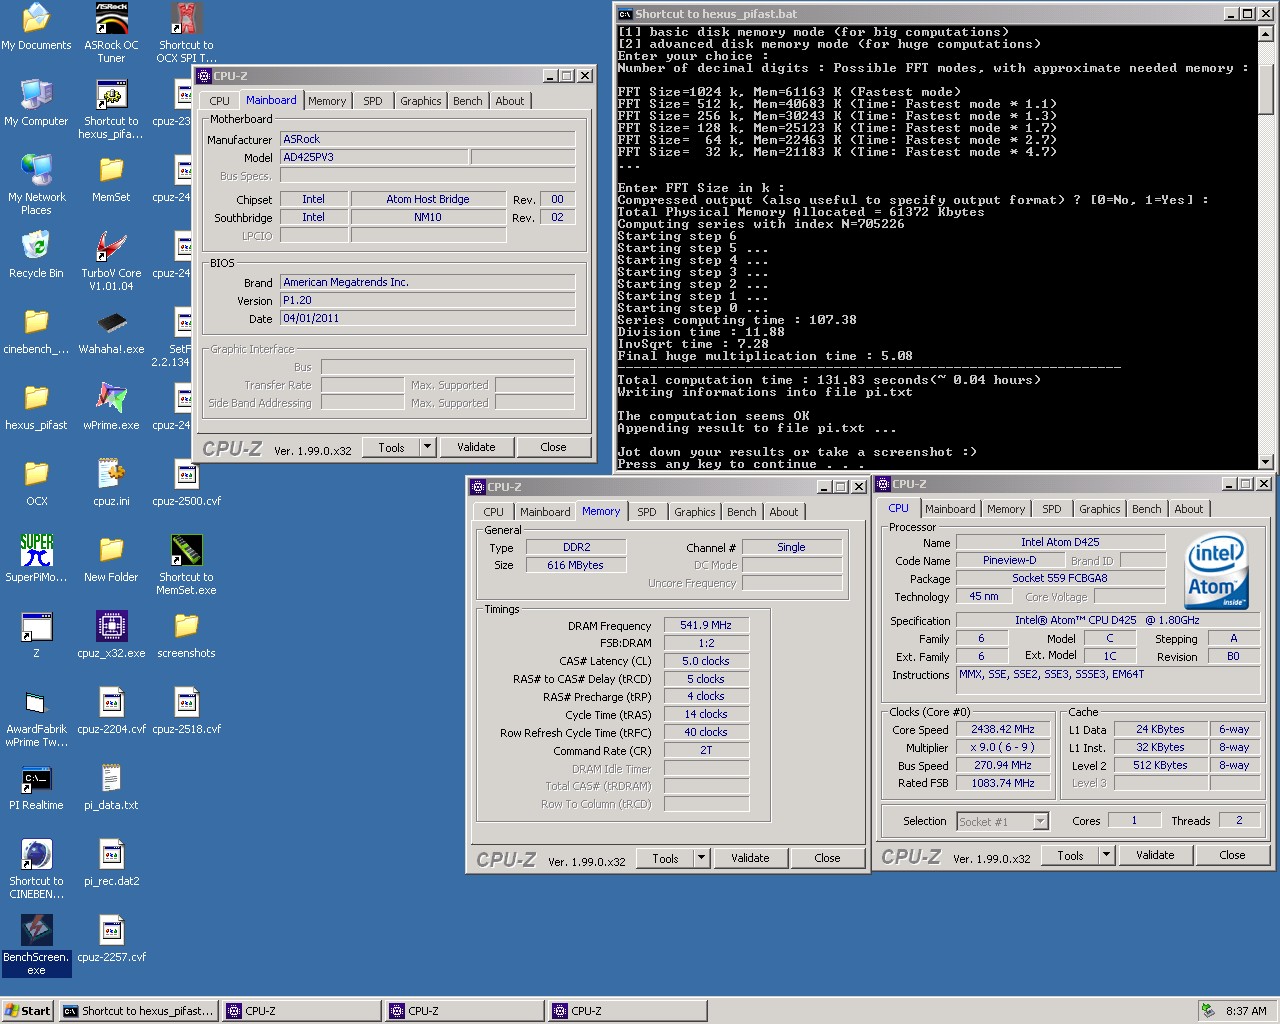The width and height of the screenshot is (1280, 1024).
Task: Click Validate in Mainboard CPU-Z window
Action: [476, 447]
